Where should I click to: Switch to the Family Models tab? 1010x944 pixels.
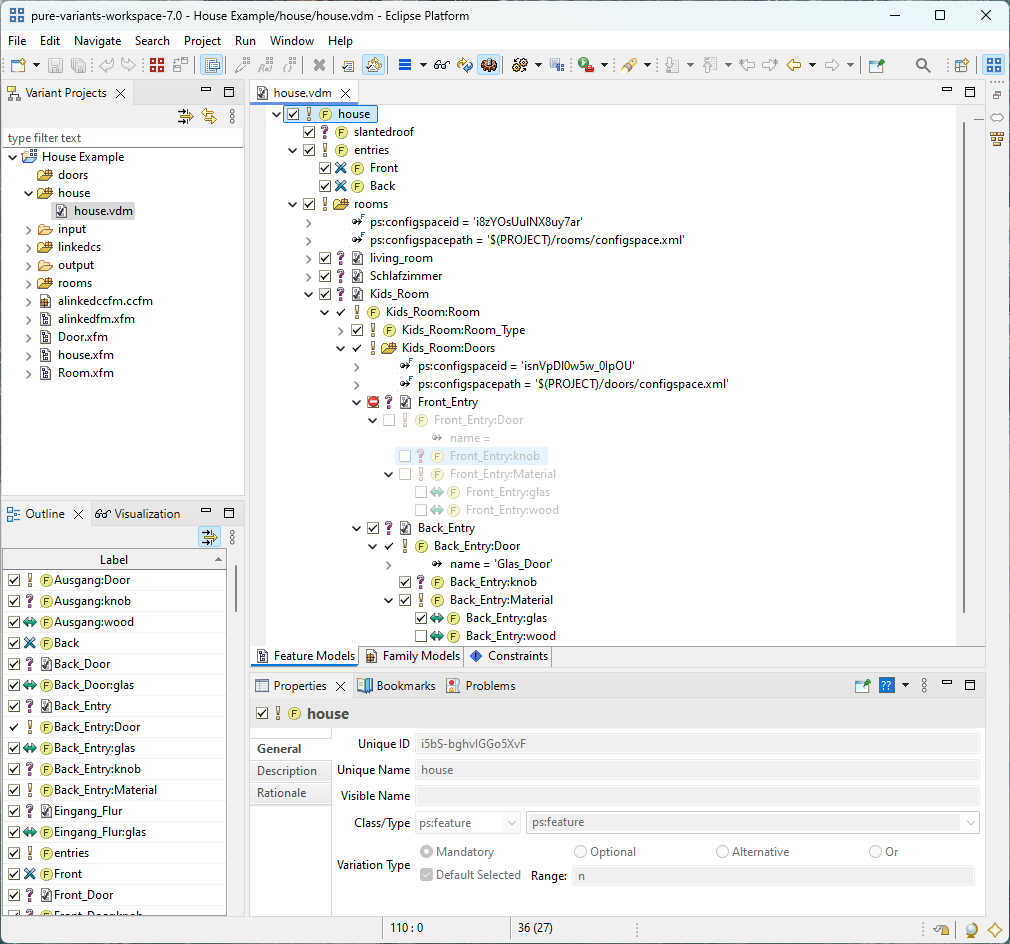(x=412, y=656)
